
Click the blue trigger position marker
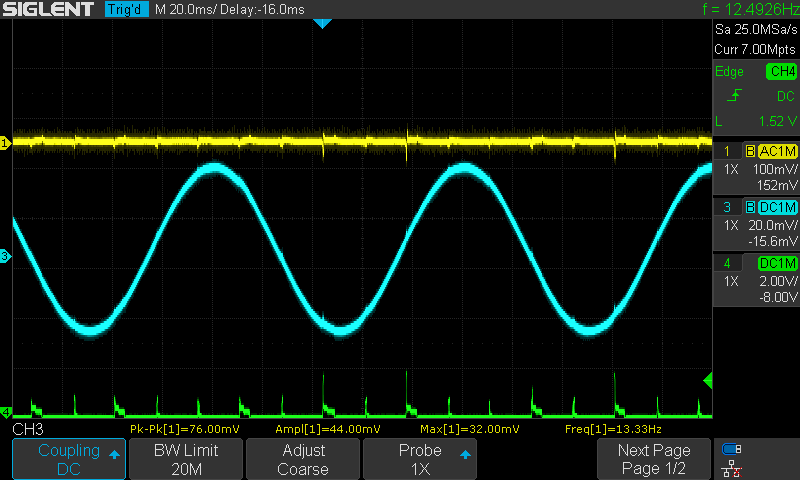pyautogui.click(x=322, y=23)
